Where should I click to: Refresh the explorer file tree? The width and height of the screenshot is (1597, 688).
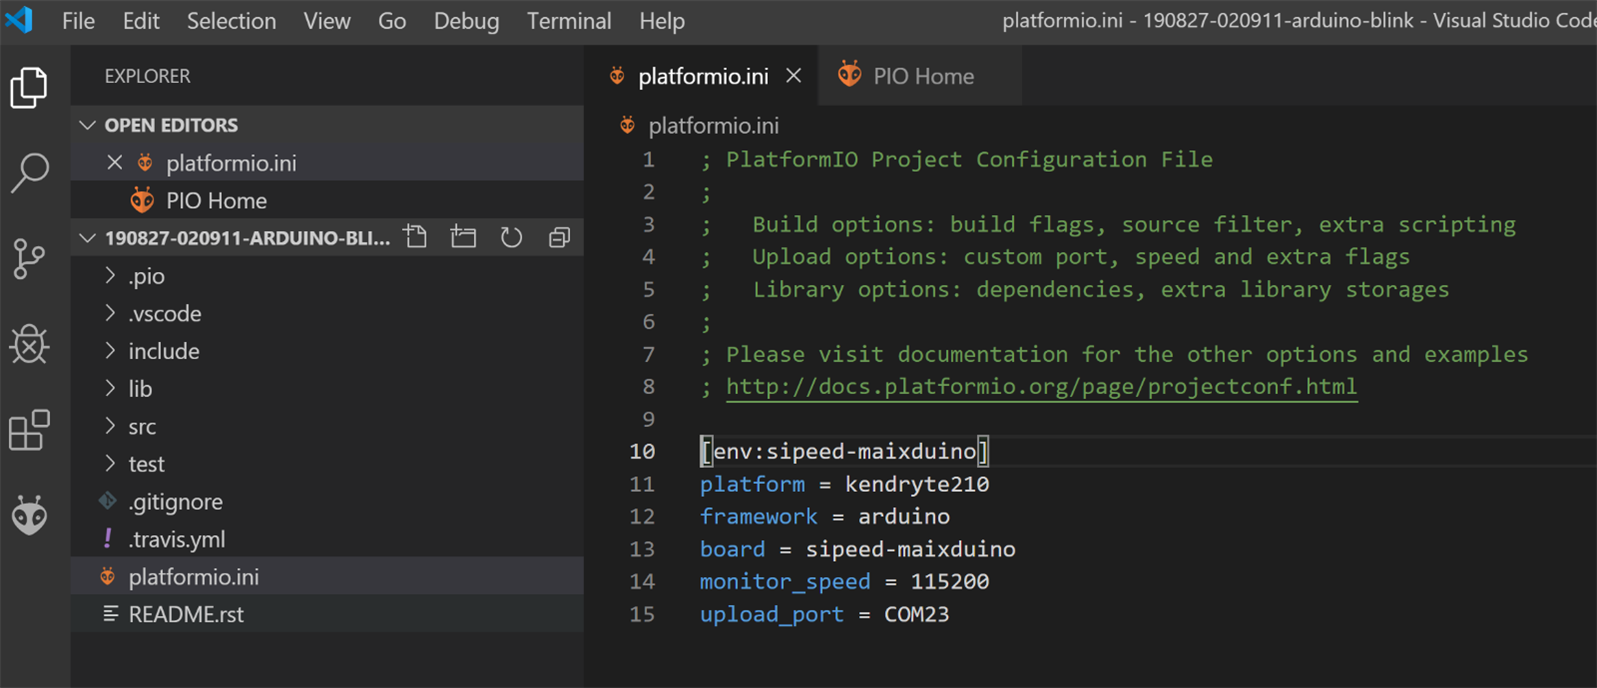point(511,238)
